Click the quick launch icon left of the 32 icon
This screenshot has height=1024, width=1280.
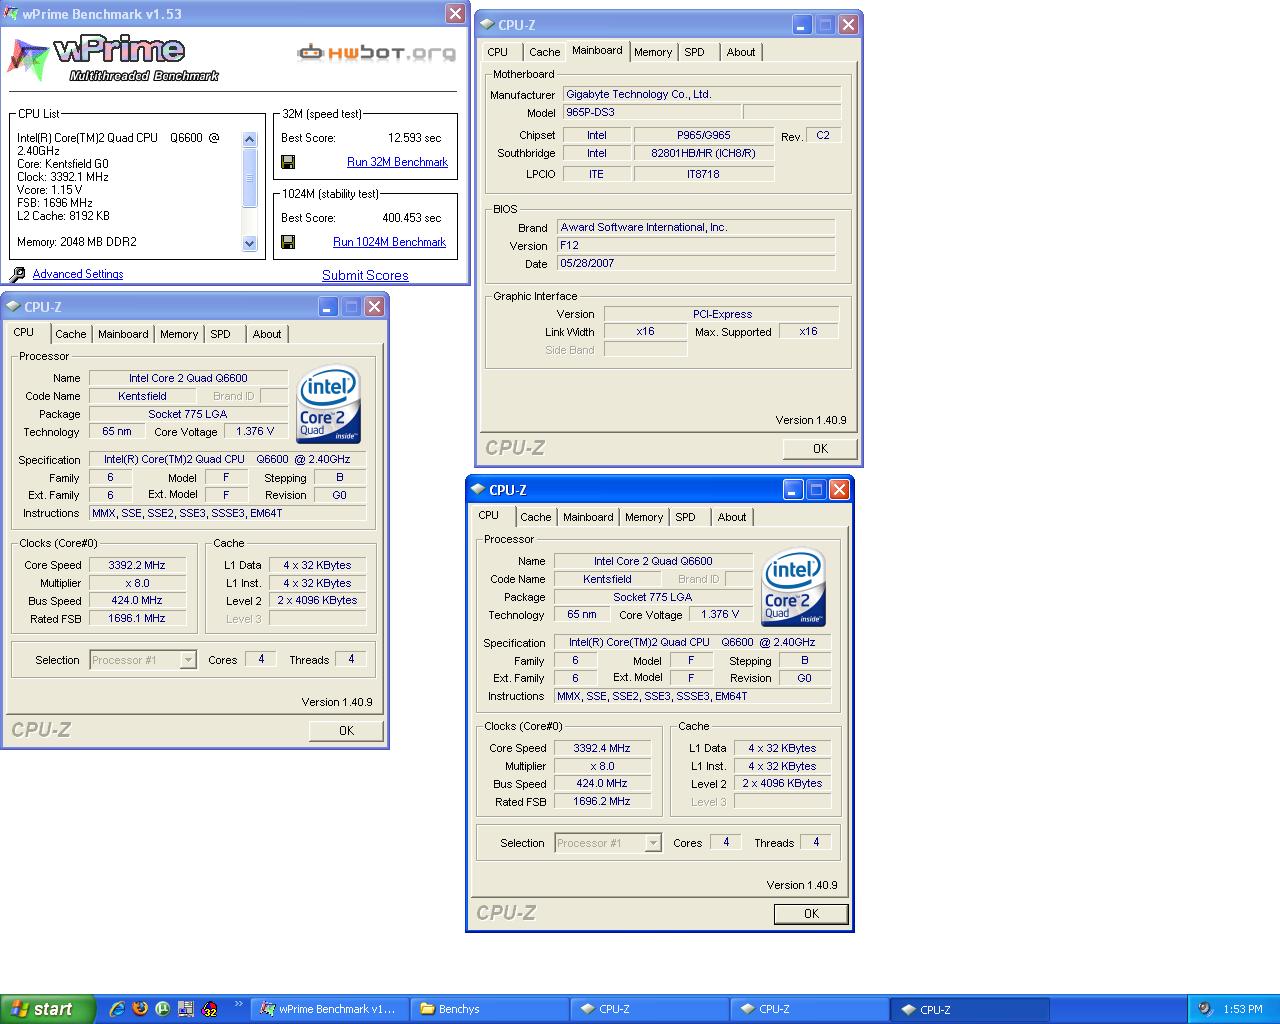coord(186,1009)
